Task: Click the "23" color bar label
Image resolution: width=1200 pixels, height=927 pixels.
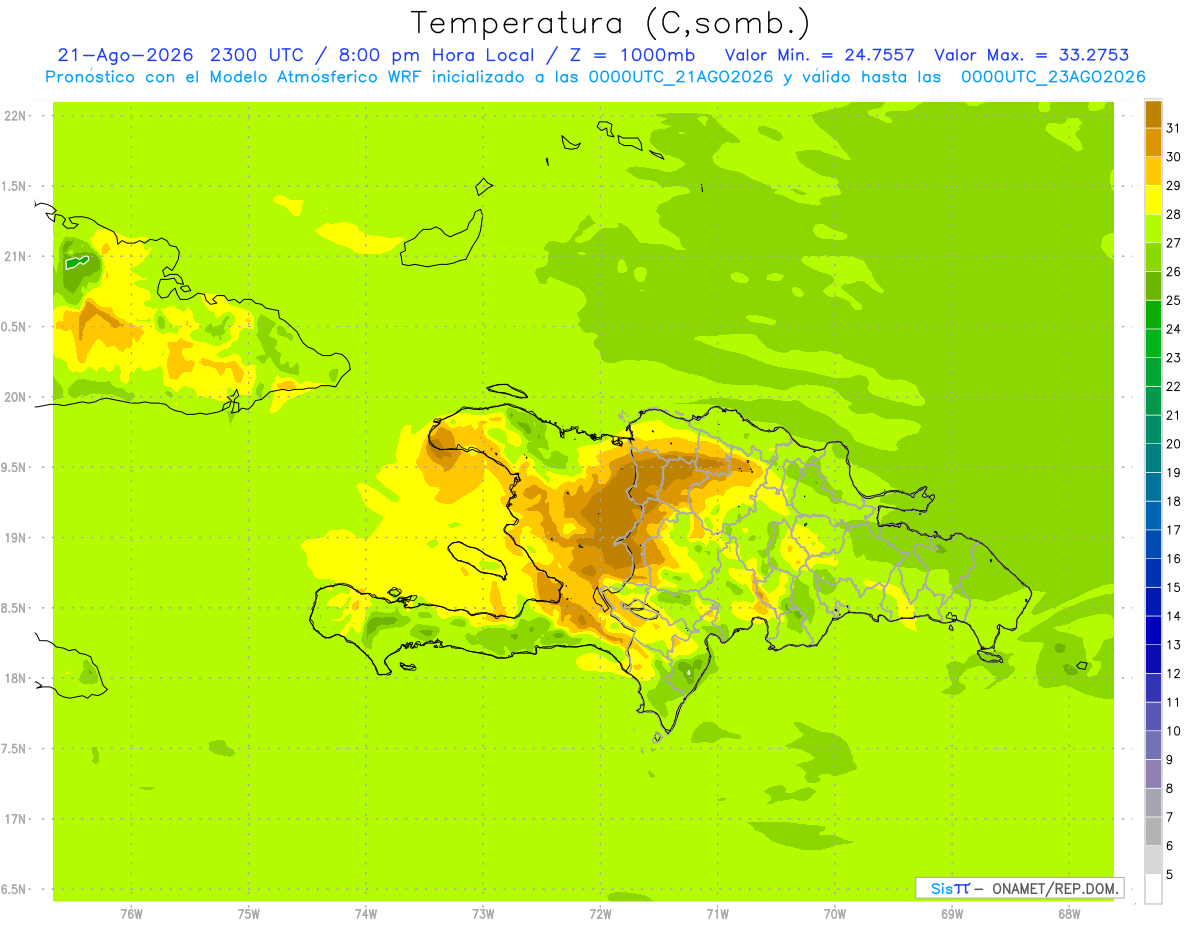Action: coord(1173,358)
